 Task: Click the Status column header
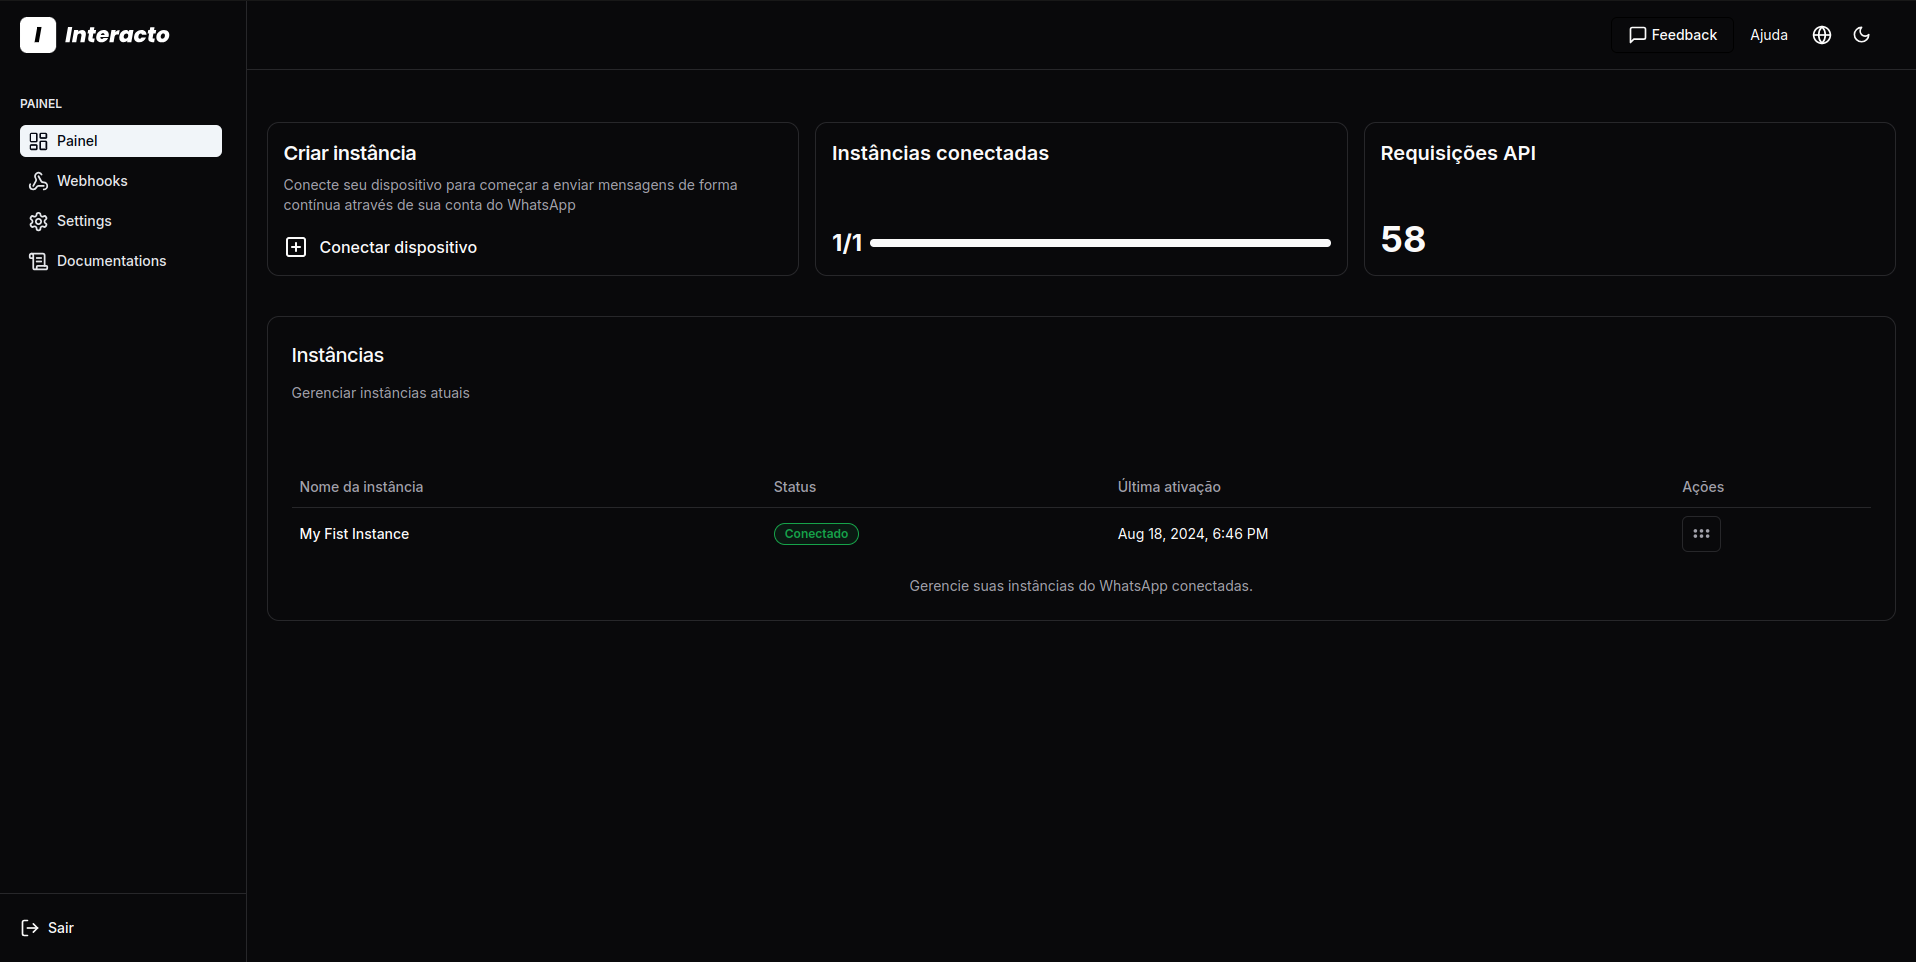[x=795, y=487]
